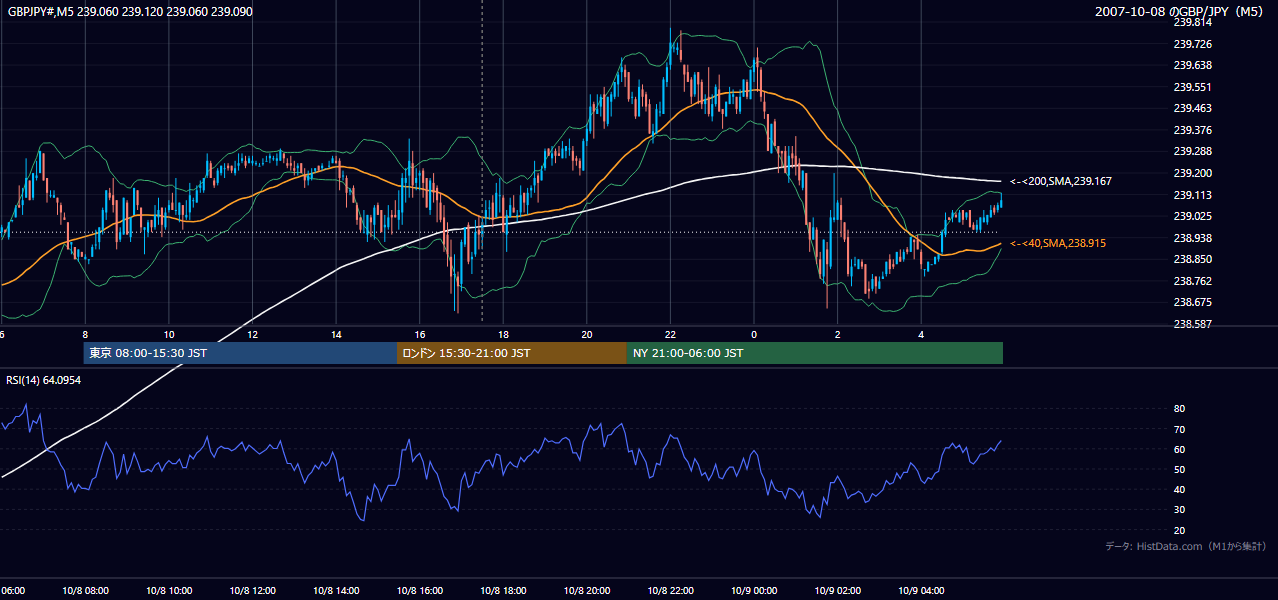Click the bottom date label 10/8 10:00
The width and height of the screenshot is (1278, 600).
(x=169, y=591)
